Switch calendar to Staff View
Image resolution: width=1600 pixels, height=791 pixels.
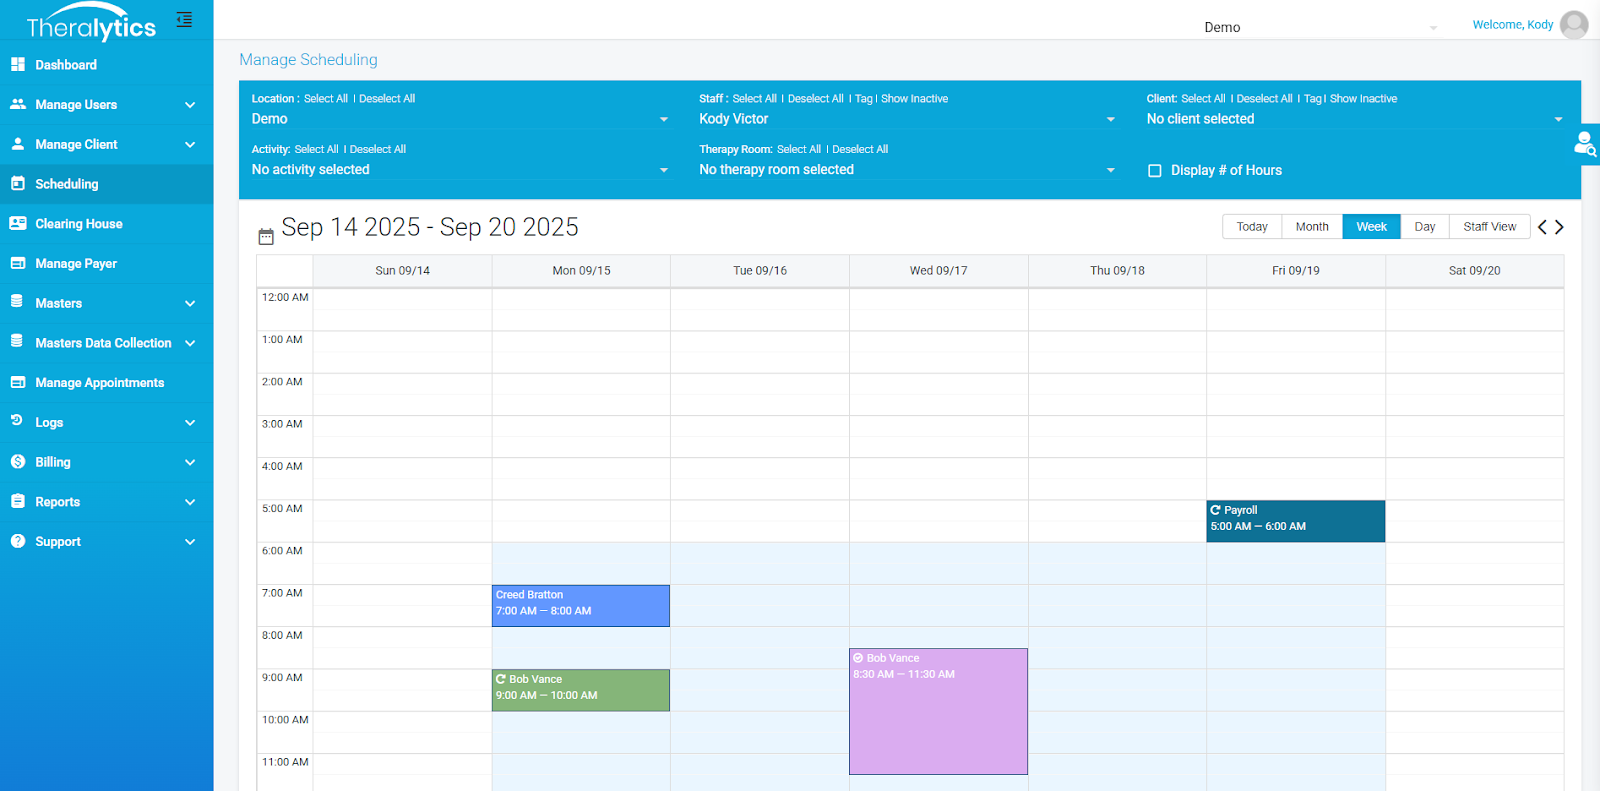[x=1490, y=227]
